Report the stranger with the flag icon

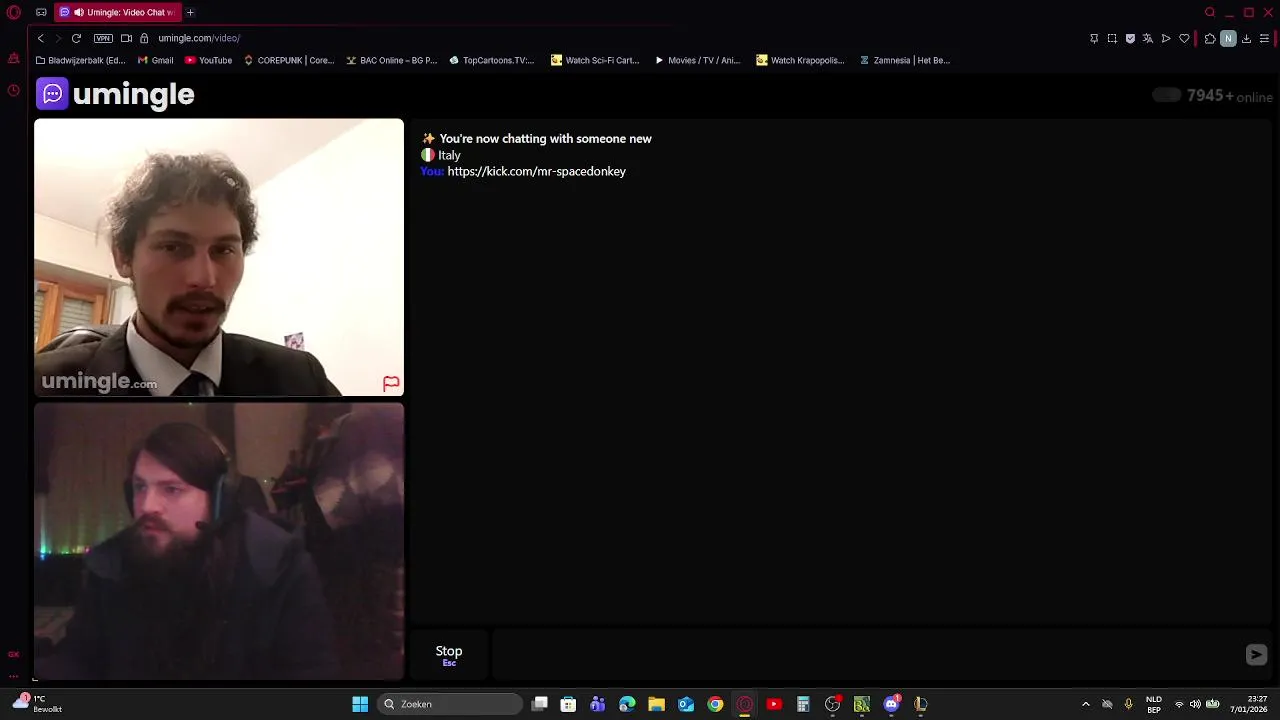[x=391, y=383]
